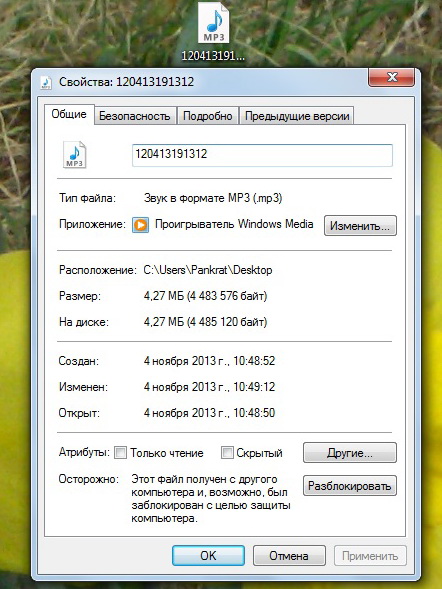Click the desktop file label 120413191...

click(213, 56)
